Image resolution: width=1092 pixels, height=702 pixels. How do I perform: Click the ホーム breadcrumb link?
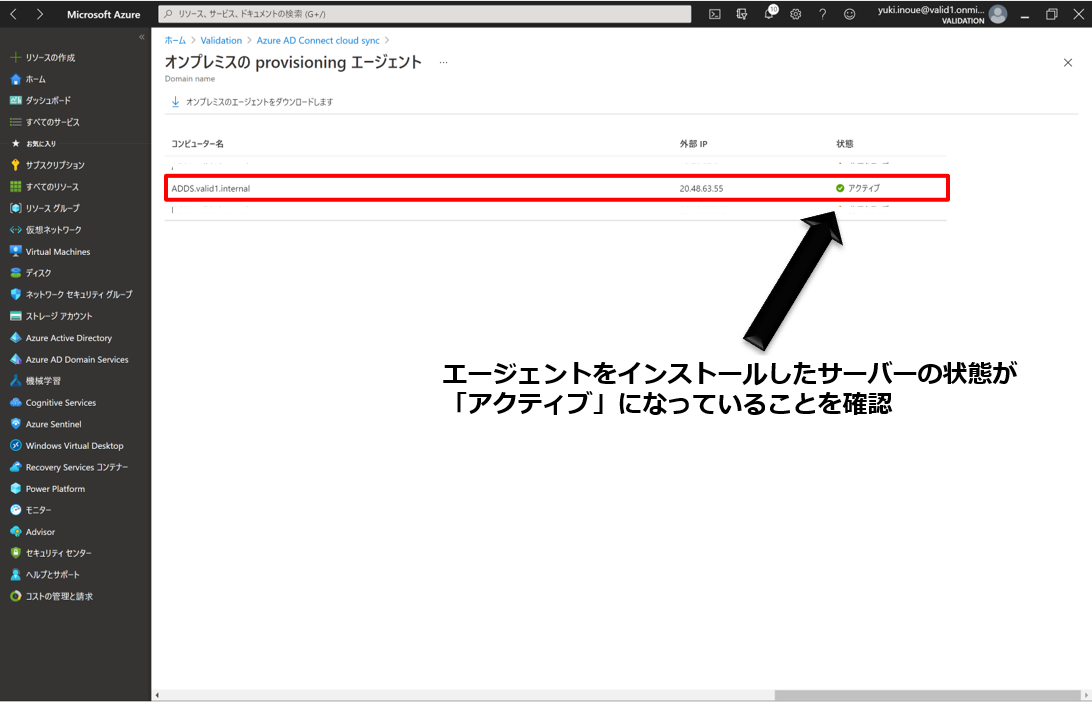coord(175,40)
